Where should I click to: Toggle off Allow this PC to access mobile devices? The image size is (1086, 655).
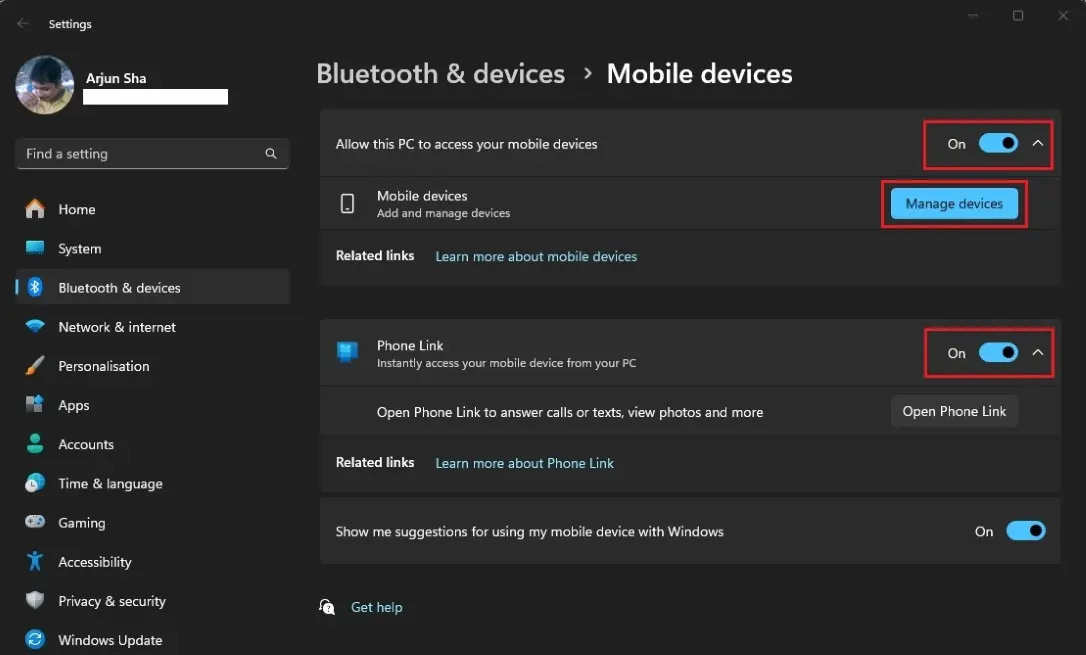click(997, 143)
